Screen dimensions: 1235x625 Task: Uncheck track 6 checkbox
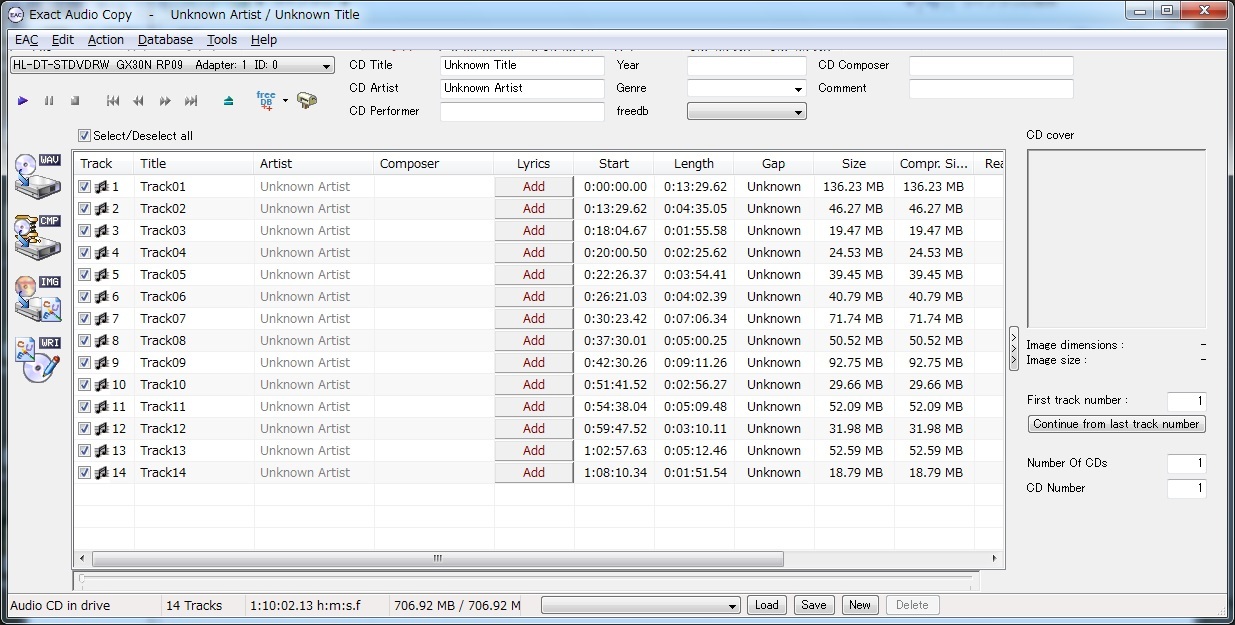coord(85,297)
